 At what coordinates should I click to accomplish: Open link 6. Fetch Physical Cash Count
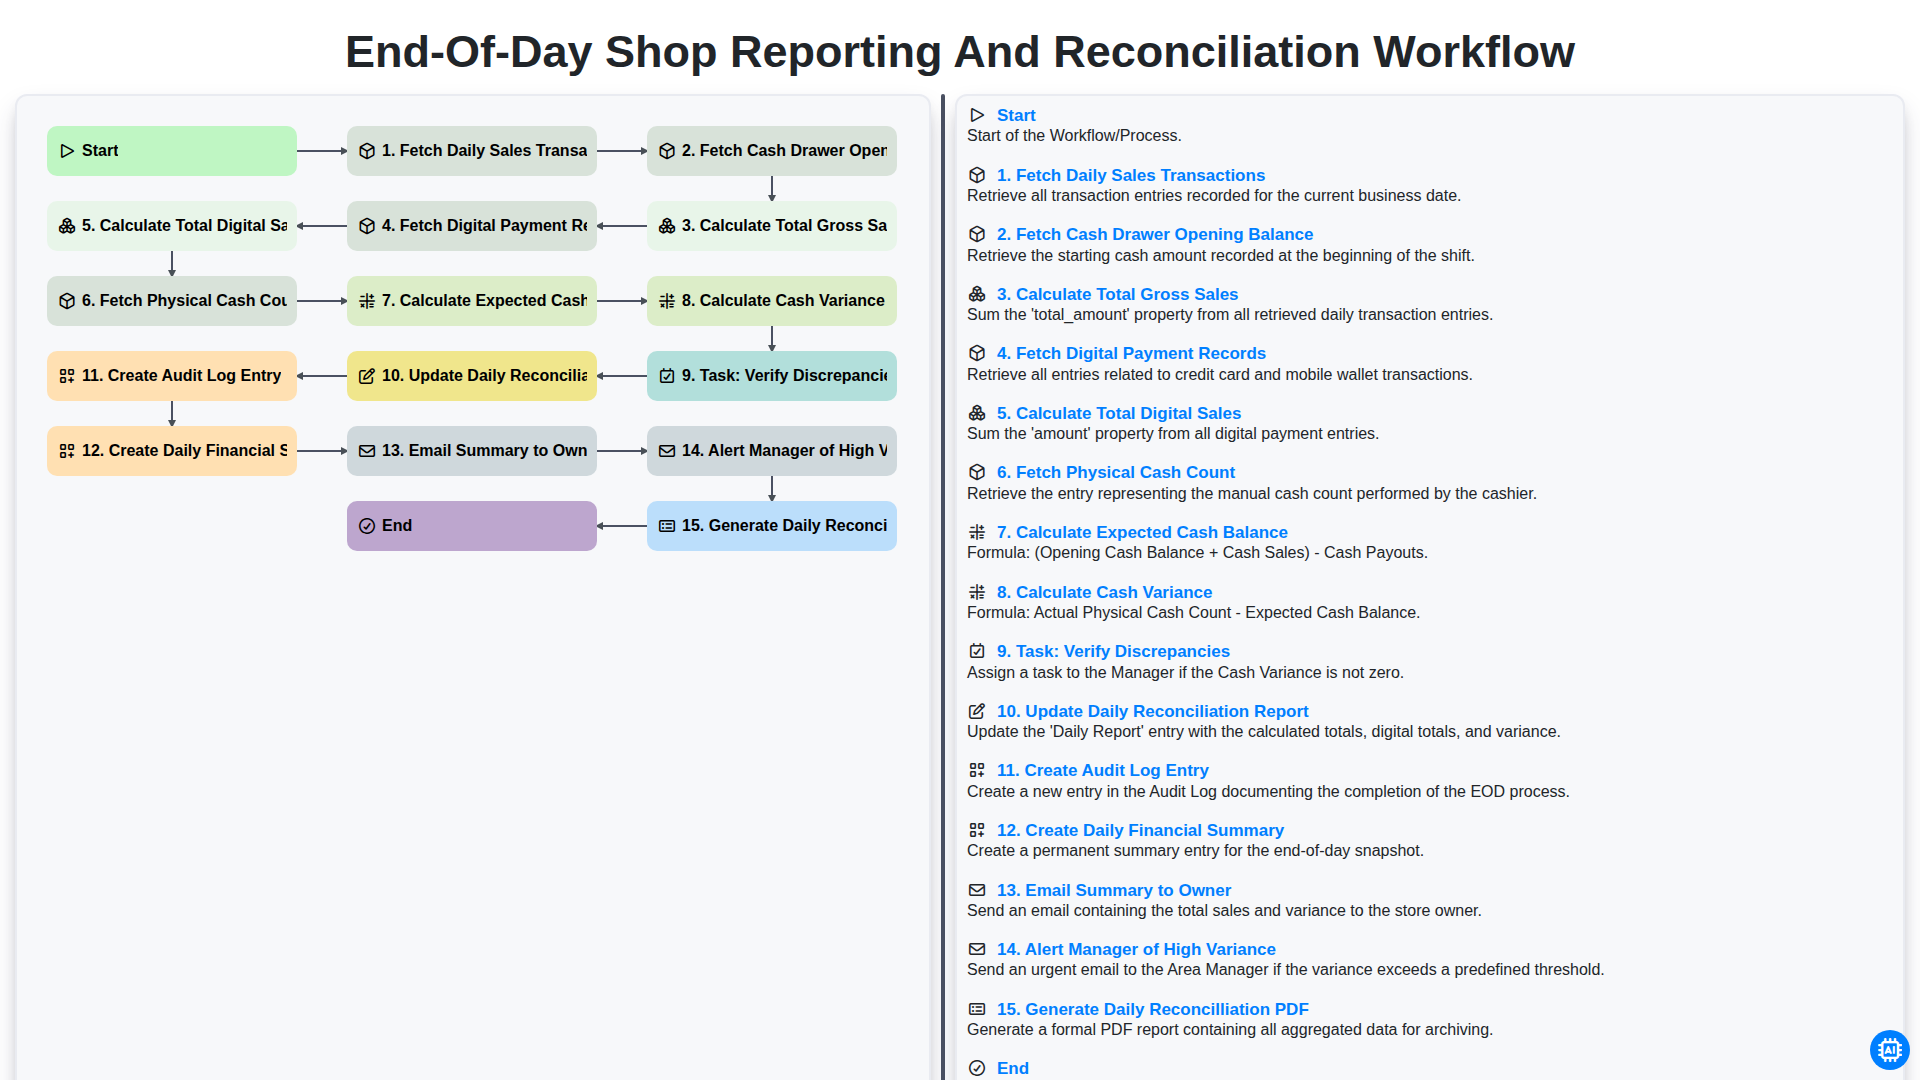point(1116,473)
